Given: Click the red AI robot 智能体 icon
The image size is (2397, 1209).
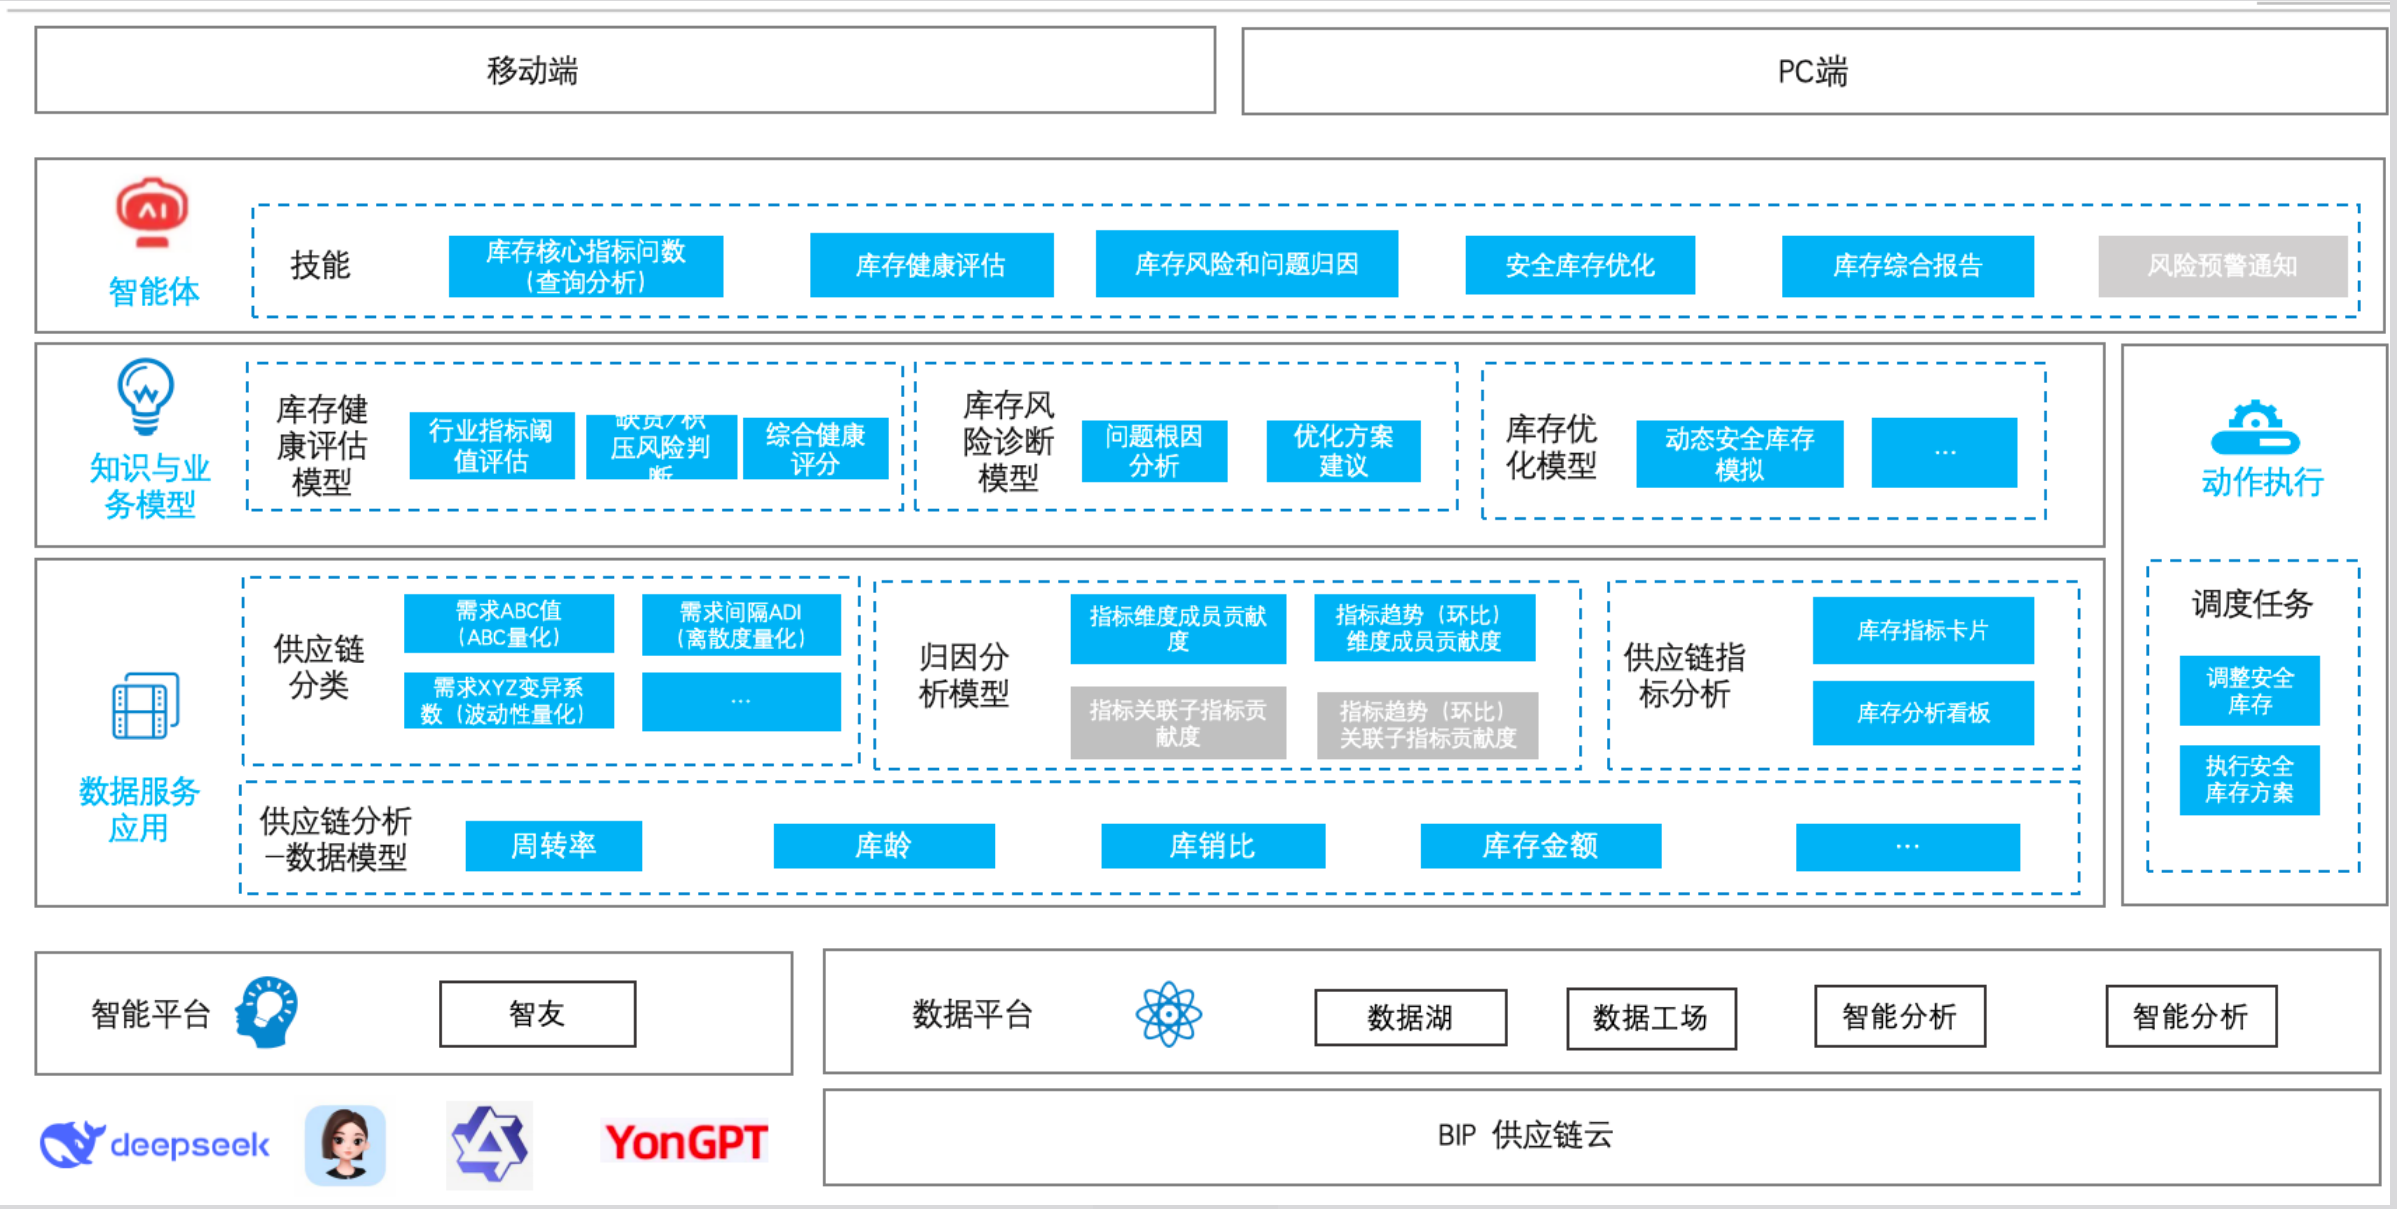Looking at the screenshot, I should pyautogui.click(x=152, y=213).
